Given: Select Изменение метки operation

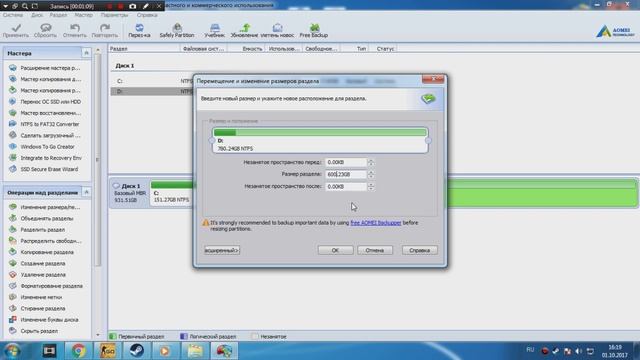Looking at the screenshot, I should pos(36,297).
